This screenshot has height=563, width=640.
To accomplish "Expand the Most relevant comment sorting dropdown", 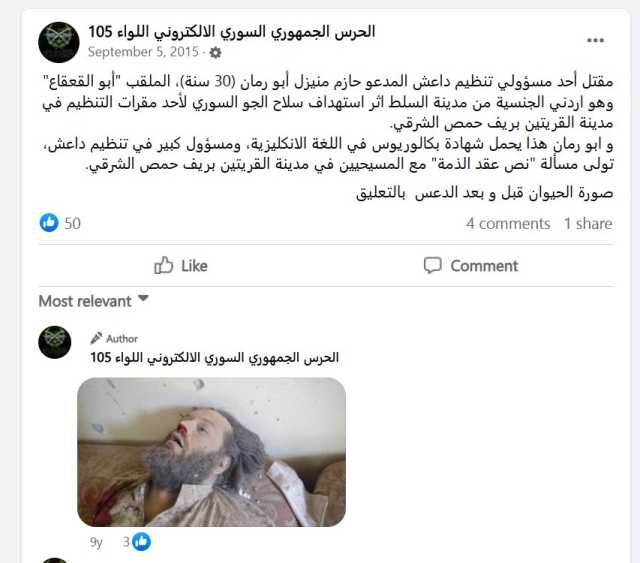I will pyautogui.click(x=93, y=301).
